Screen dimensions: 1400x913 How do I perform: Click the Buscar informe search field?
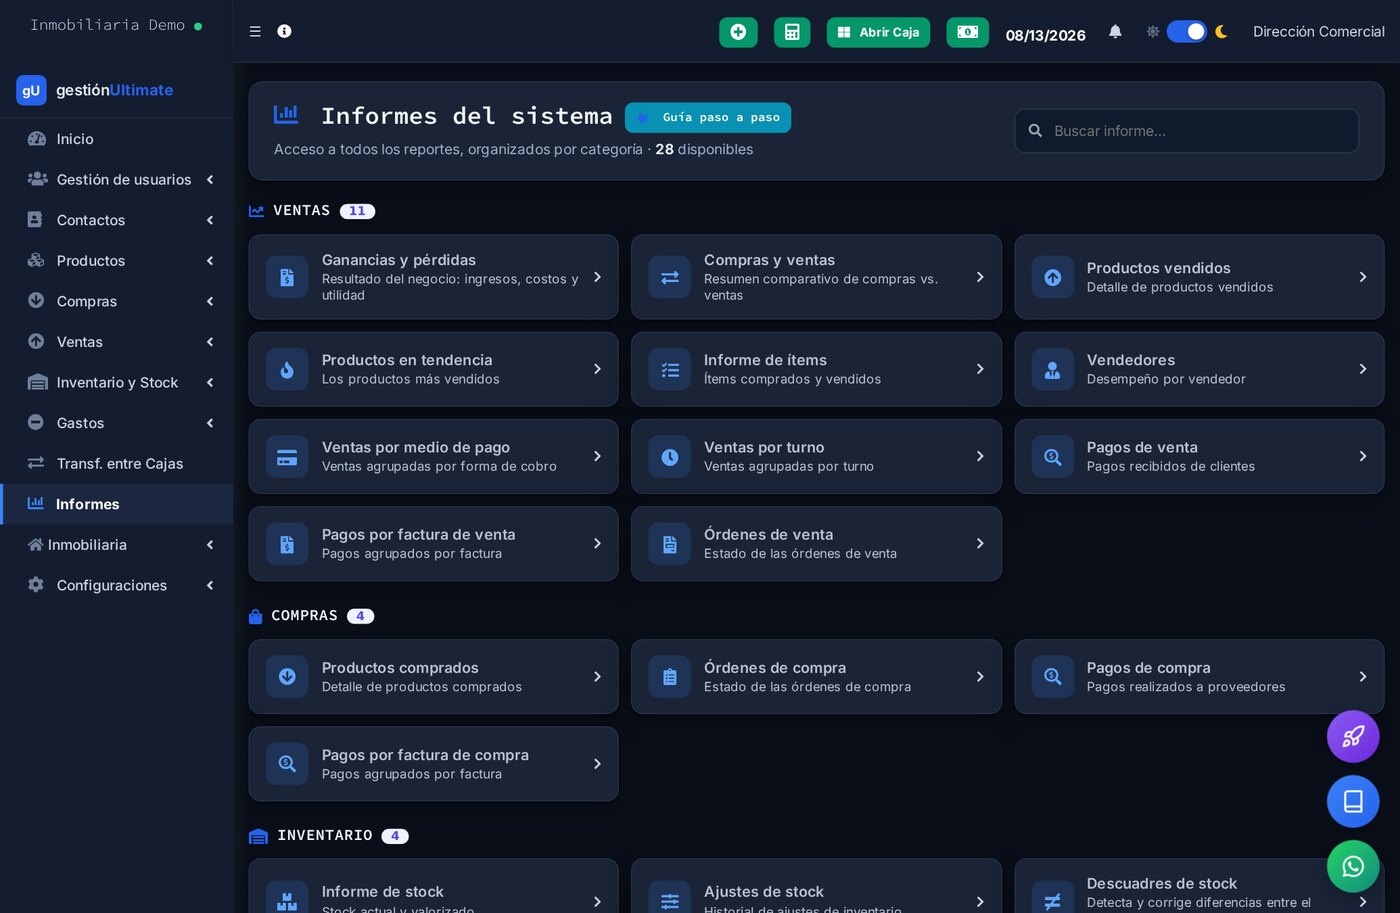point(1186,131)
